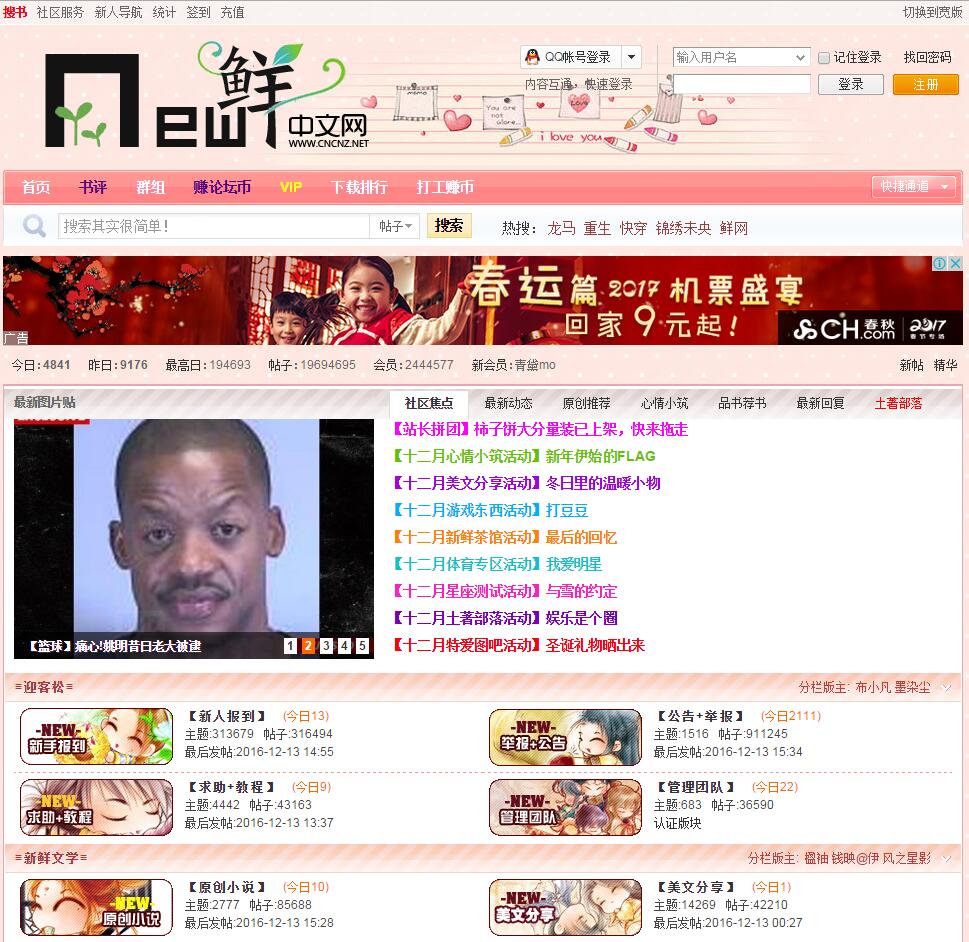Screen dimensions: 969x942
Task: Switch to the 品书荐书 tab
Action: click(x=742, y=404)
